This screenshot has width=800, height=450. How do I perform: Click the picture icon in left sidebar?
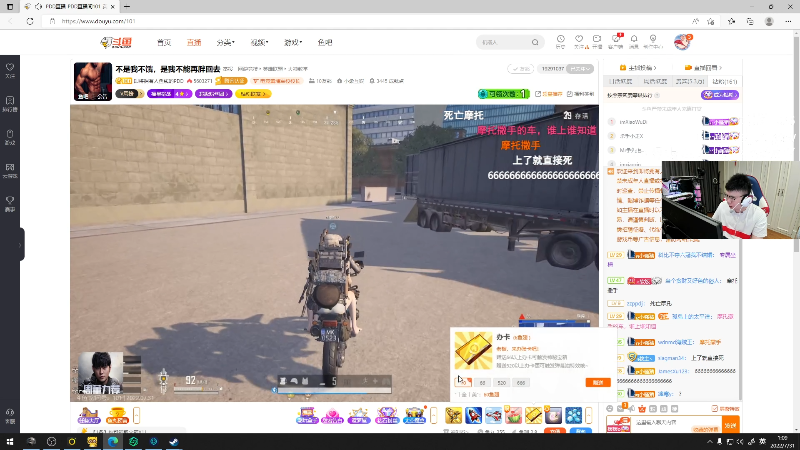click(10, 167)
